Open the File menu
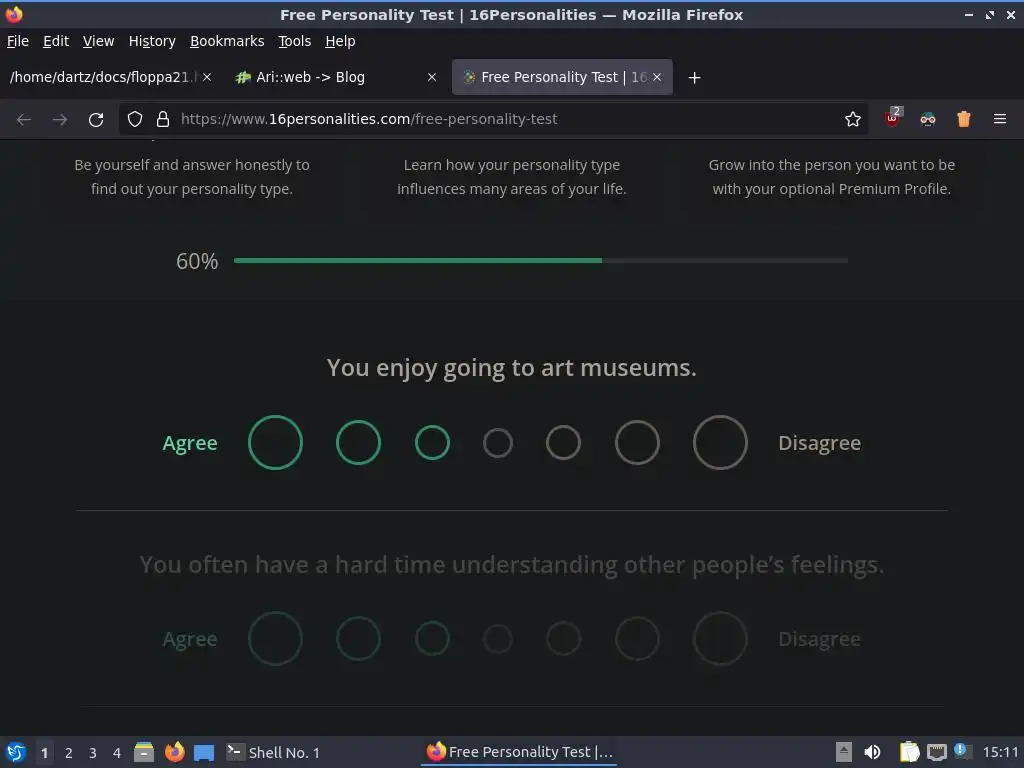This screenshot has height=768, width=1024. (18, 41)
